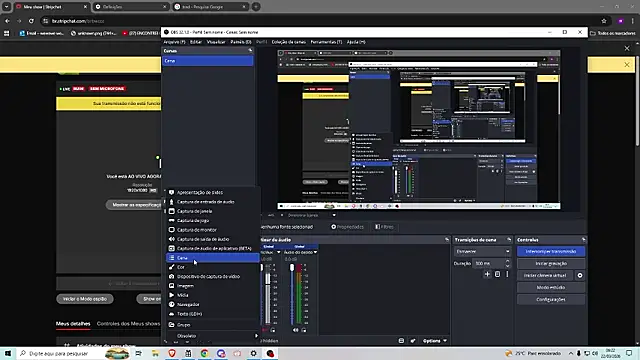Expand the Obsoleto submenu
The image size is (640, 360).
coord(212,336)
